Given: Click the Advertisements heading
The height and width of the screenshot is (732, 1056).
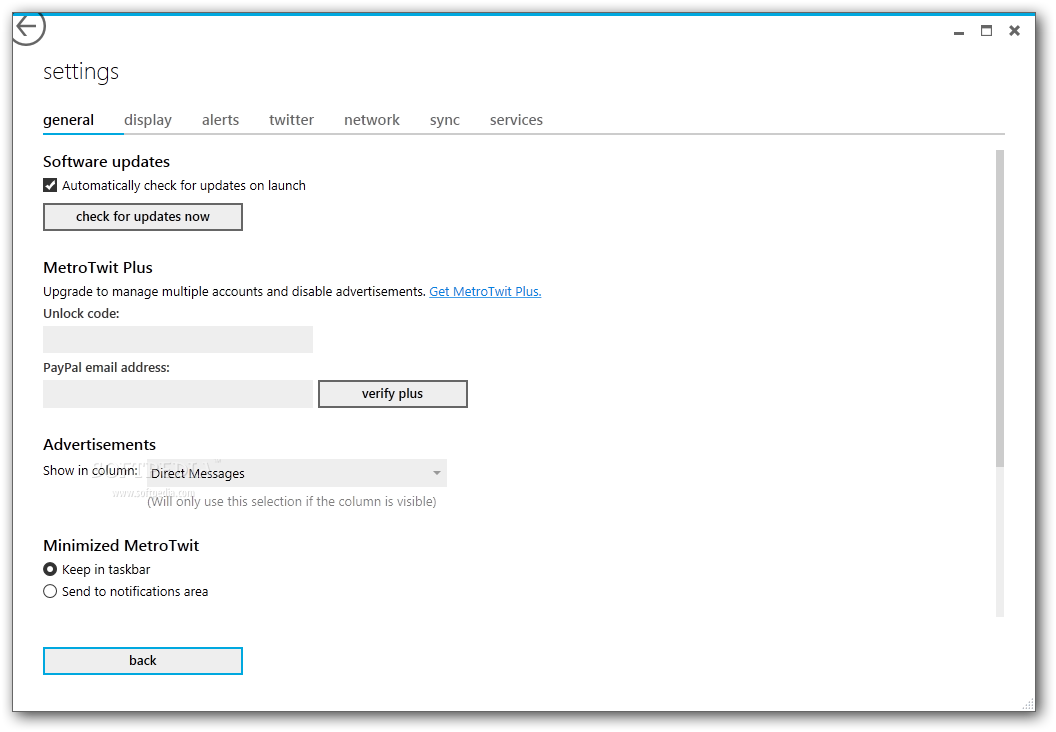Looking at the screenshot, I should [99, 444].
